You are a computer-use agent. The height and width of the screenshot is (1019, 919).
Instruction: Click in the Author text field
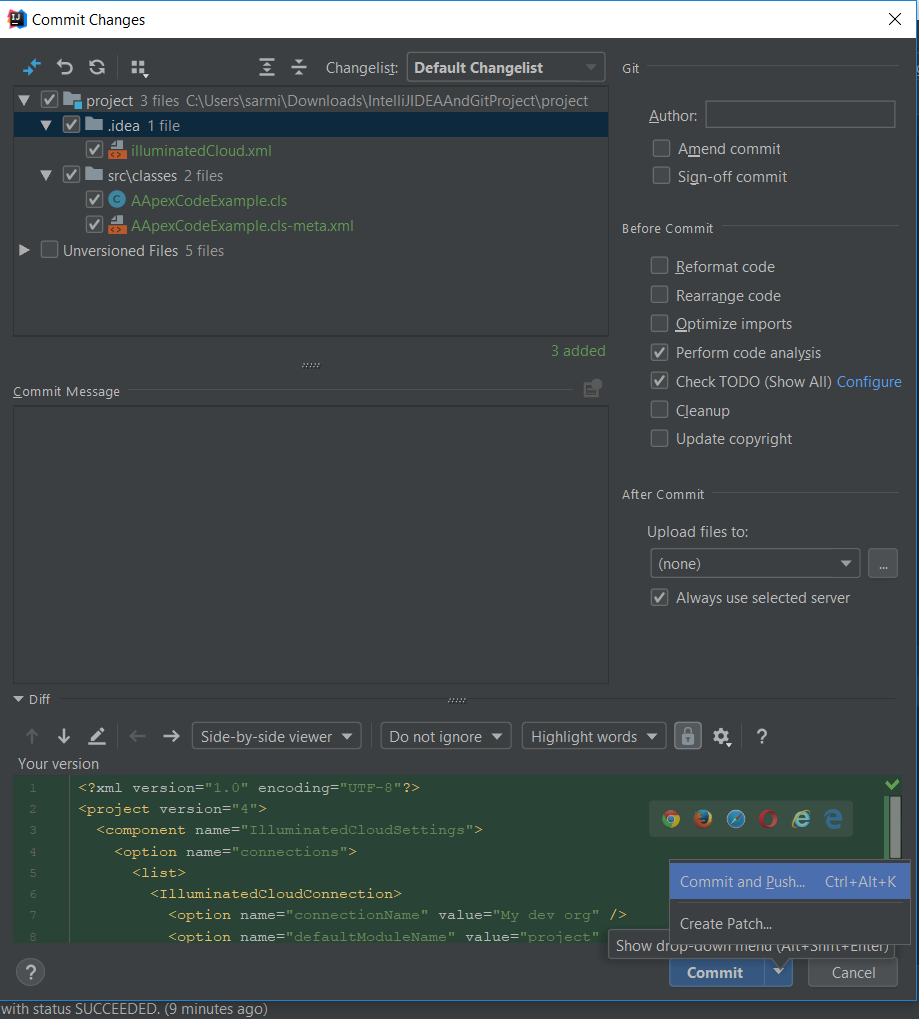tap(799, 115)
